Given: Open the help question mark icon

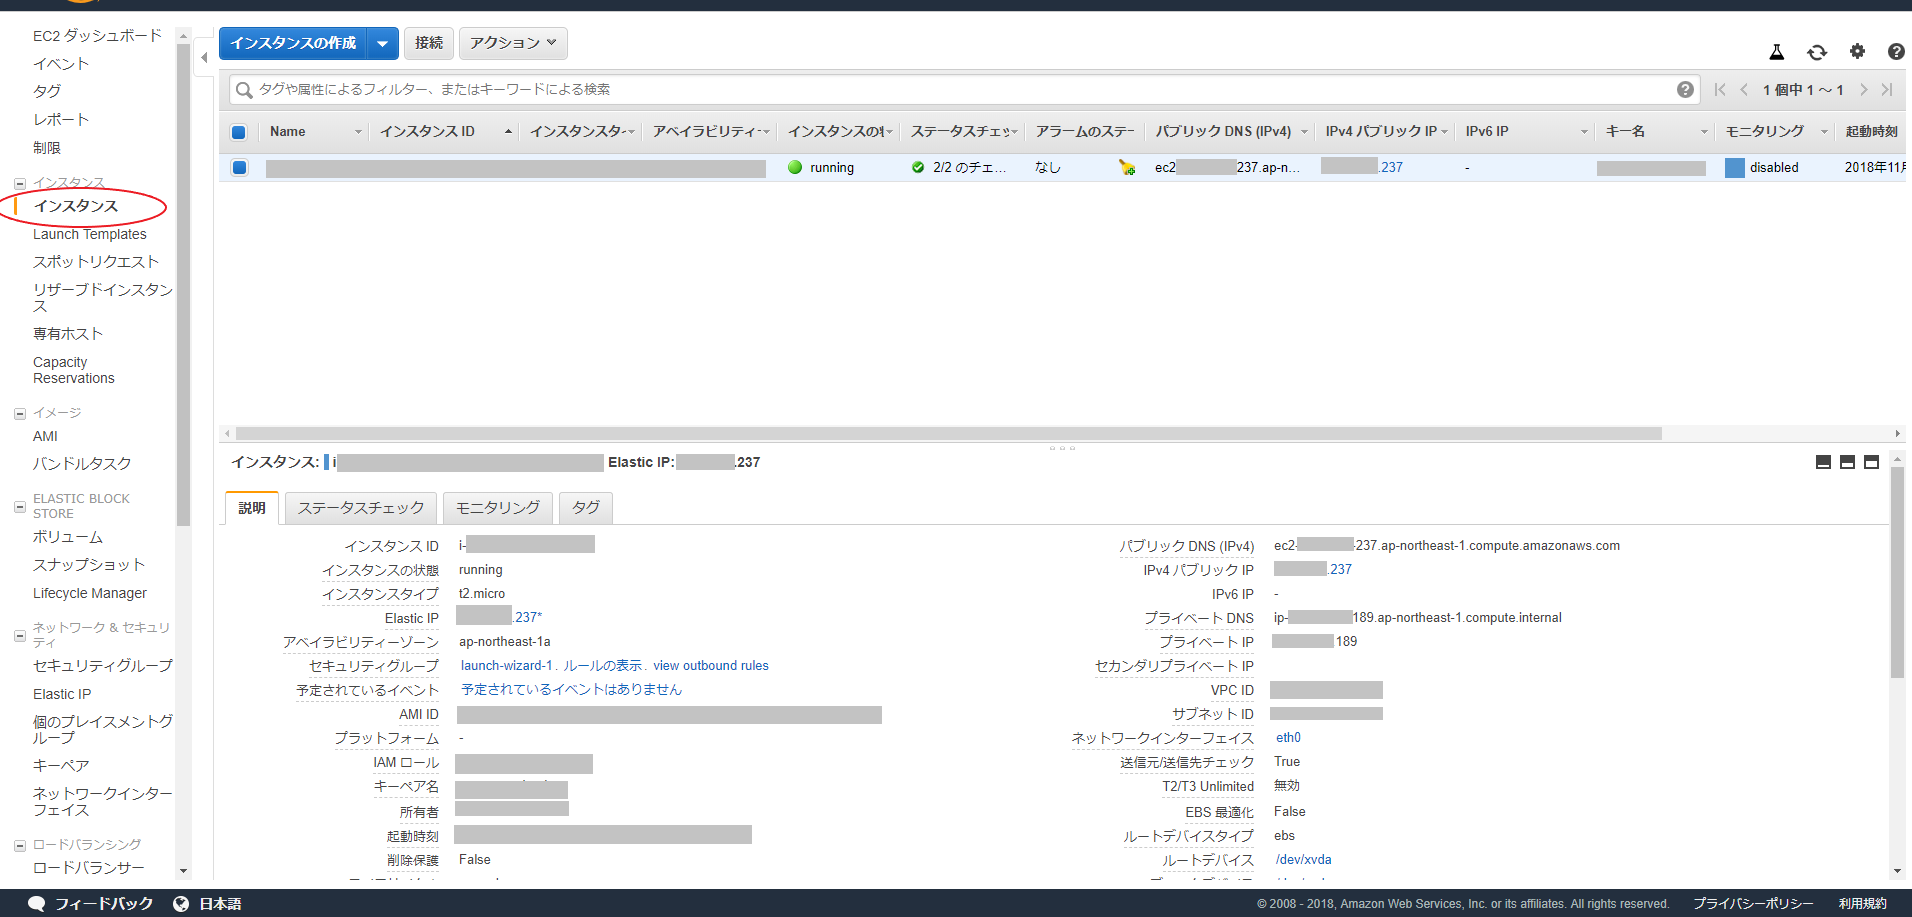Looking at the screenshot, I should click(x=1896, y=52).
